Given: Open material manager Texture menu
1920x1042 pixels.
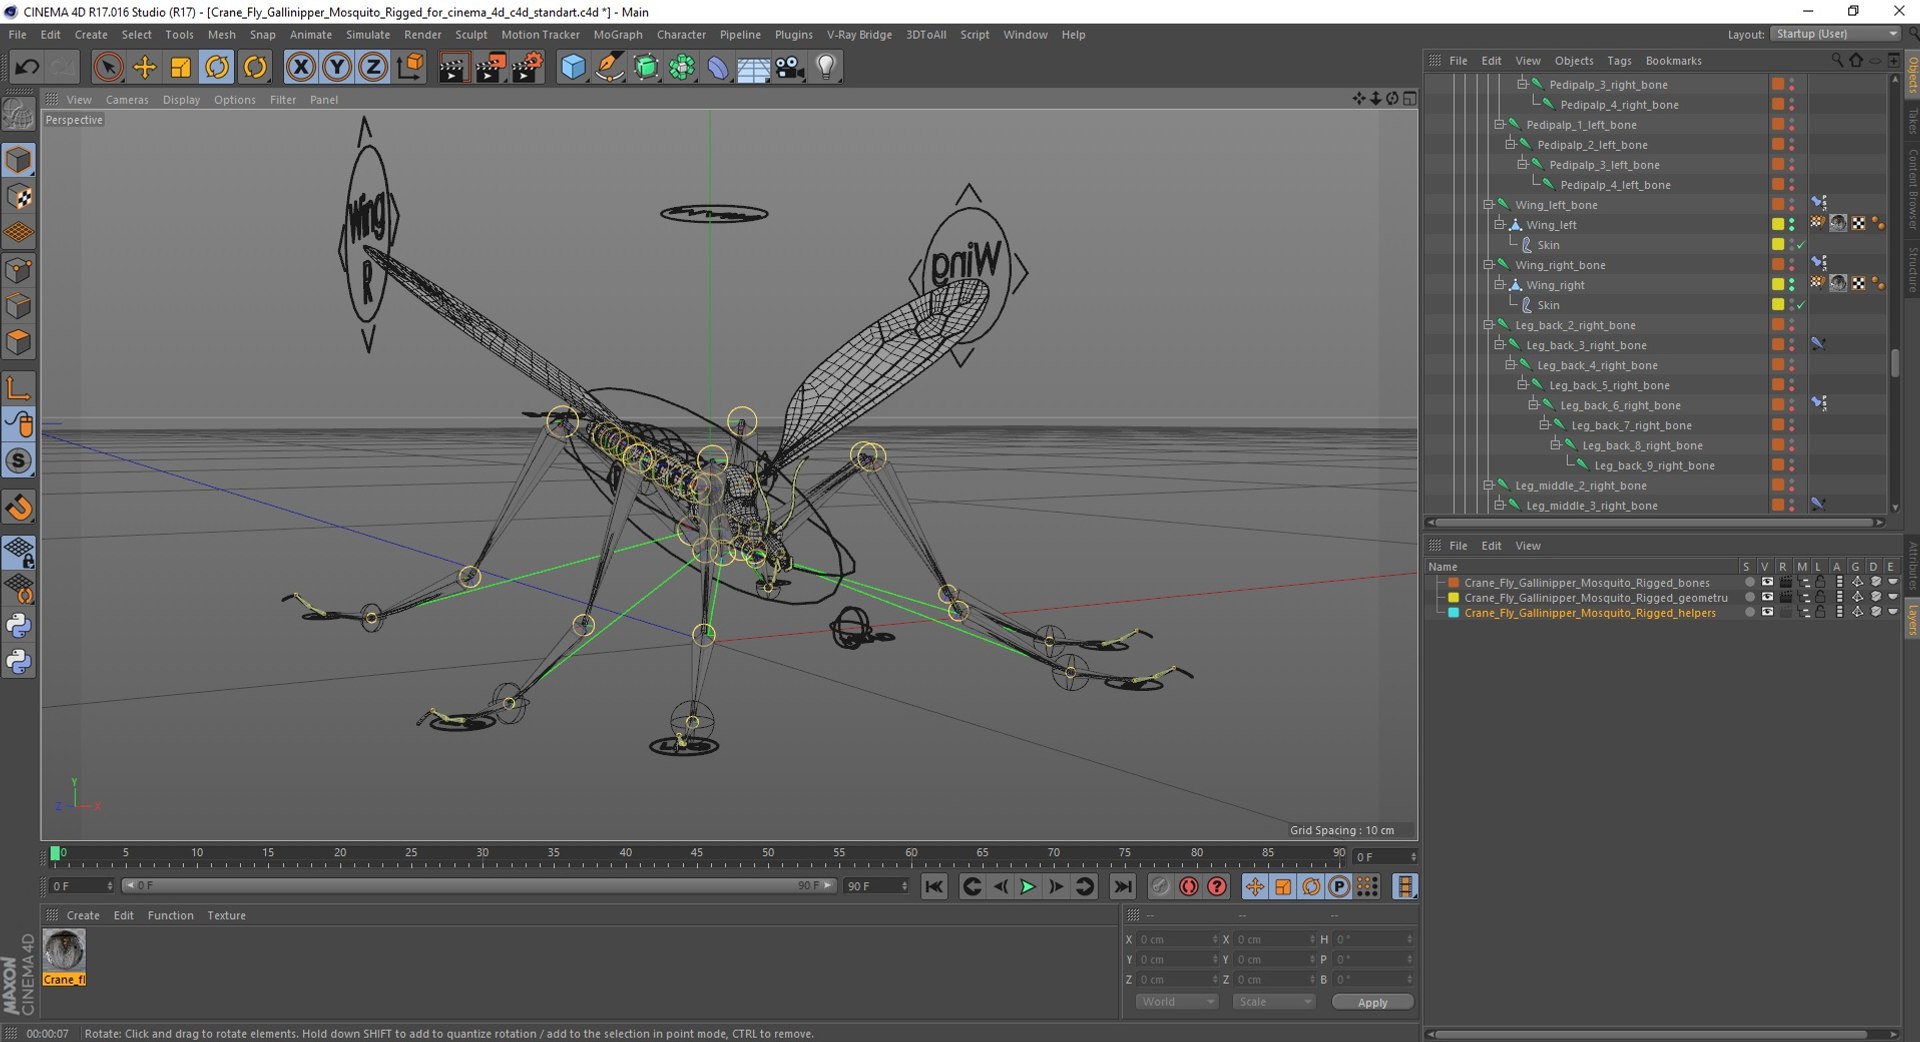Looking at the screenshot, I should [226, 915].
